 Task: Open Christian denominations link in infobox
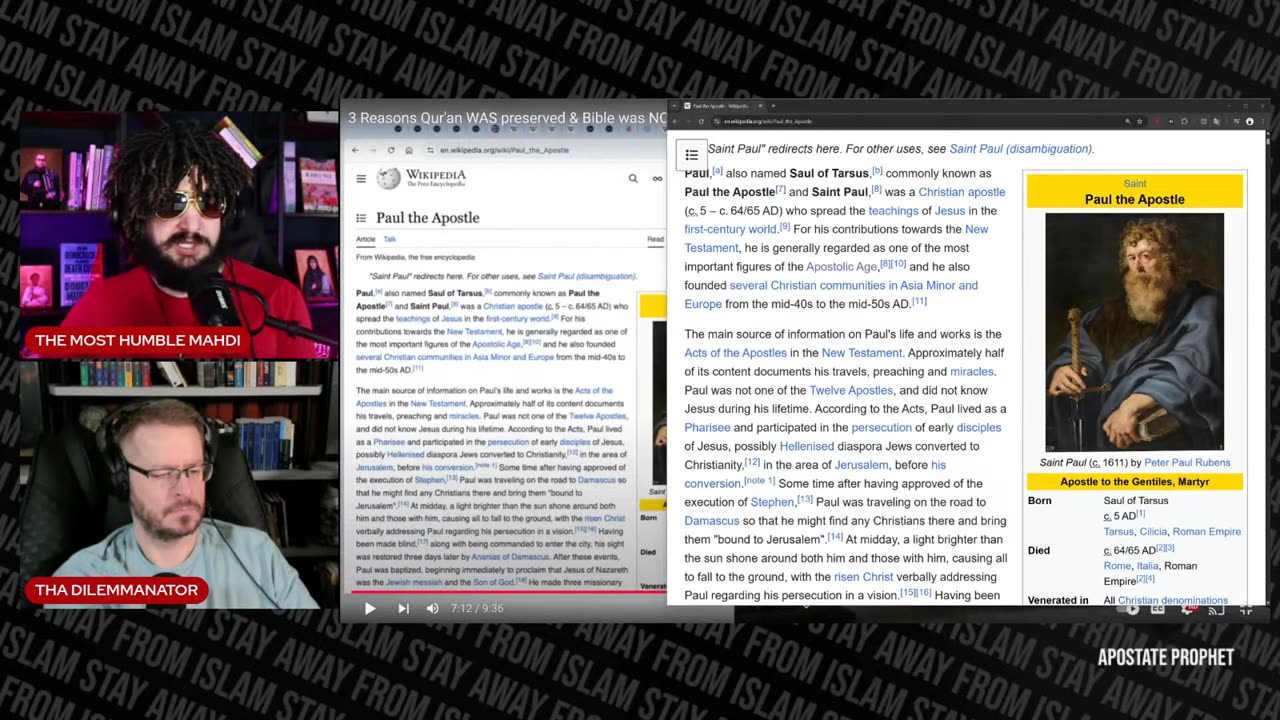coord(1173,601)
